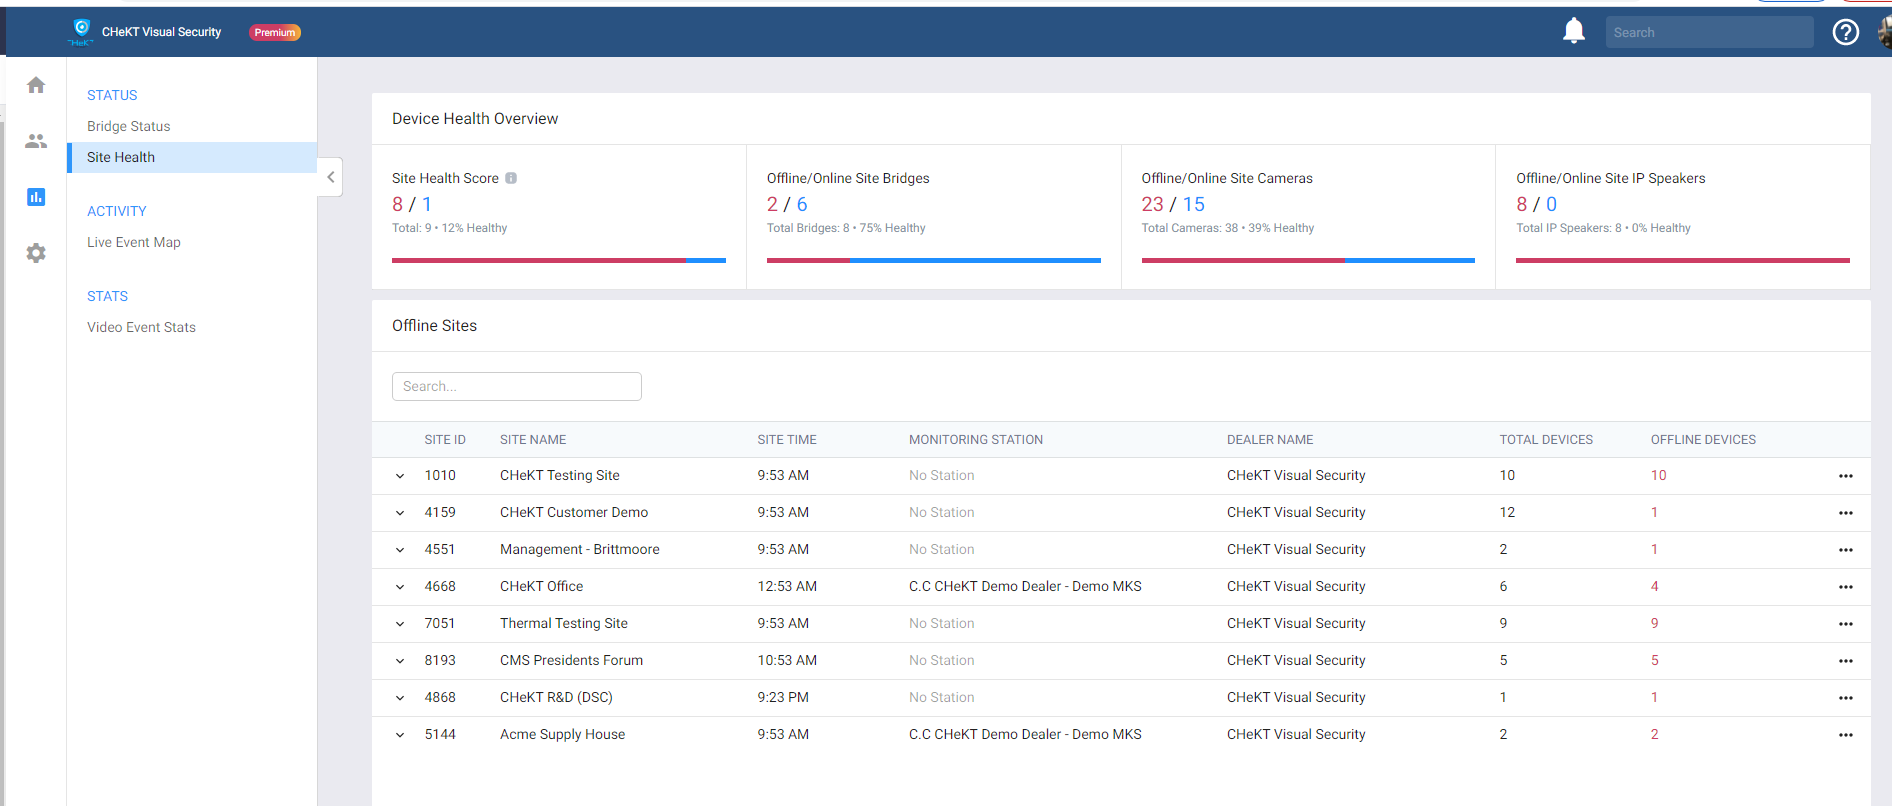Open the notifications bell
1892x806 pixels.
(1574, 31)
